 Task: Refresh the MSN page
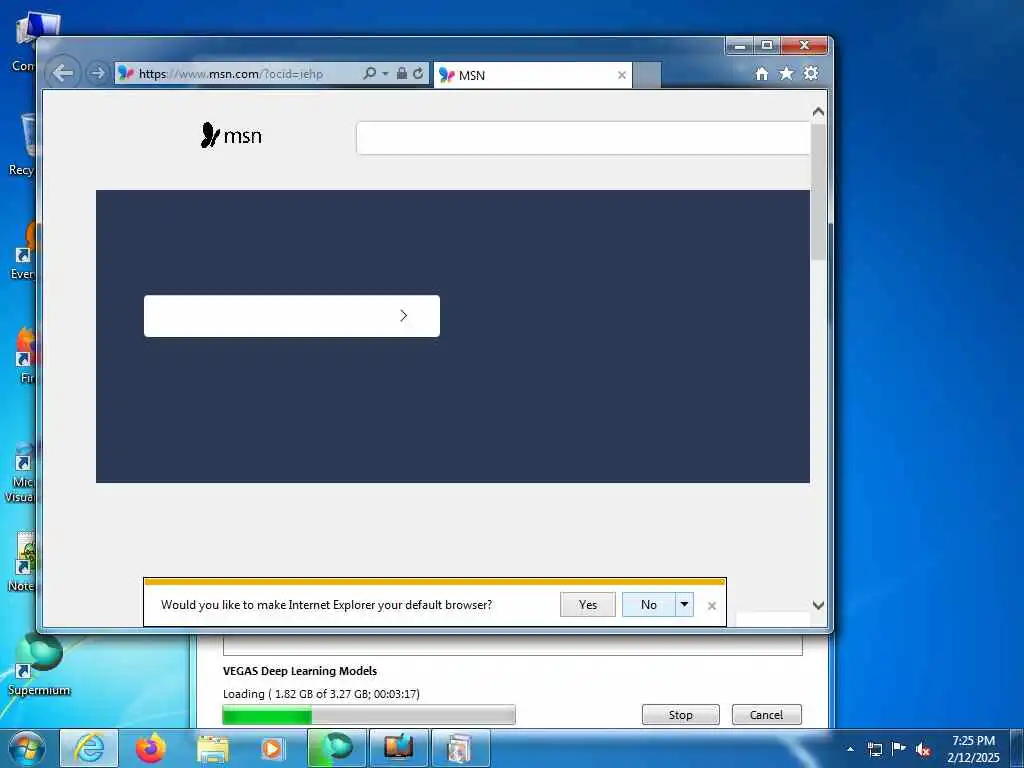click(418, 73)
